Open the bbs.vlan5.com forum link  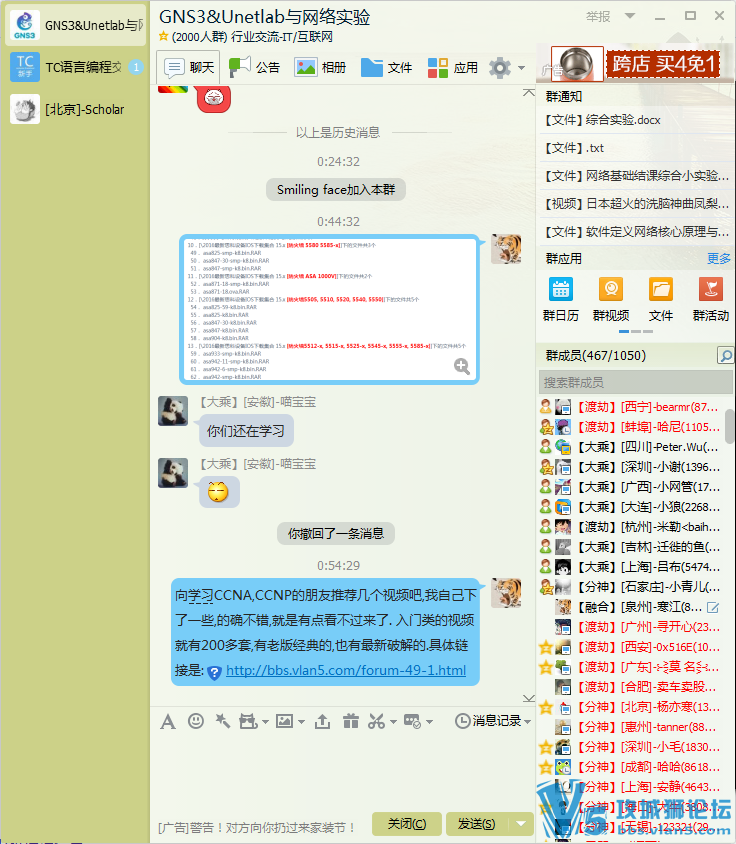(346, 671)
